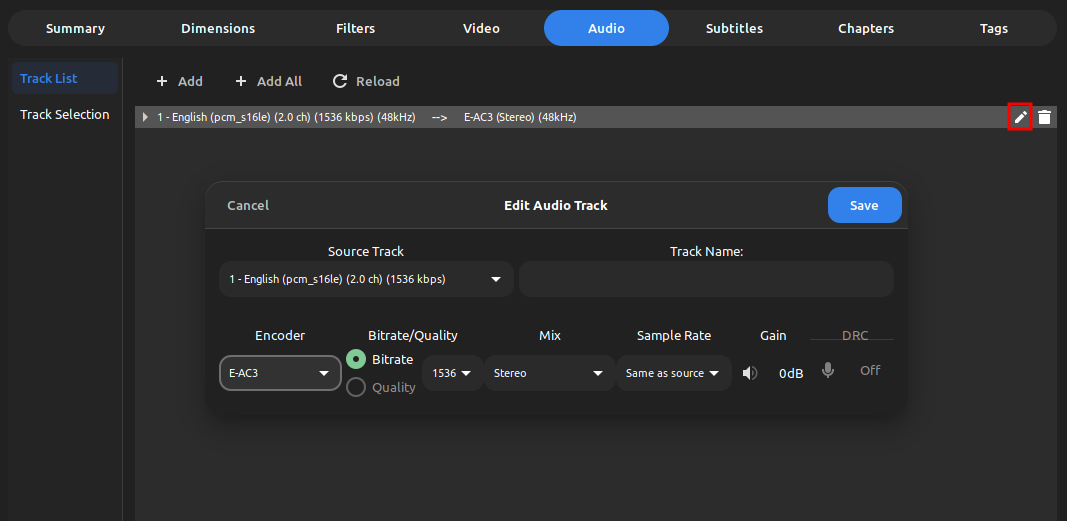
Task: Toggle DRC Off value
Action: [870, 371]
